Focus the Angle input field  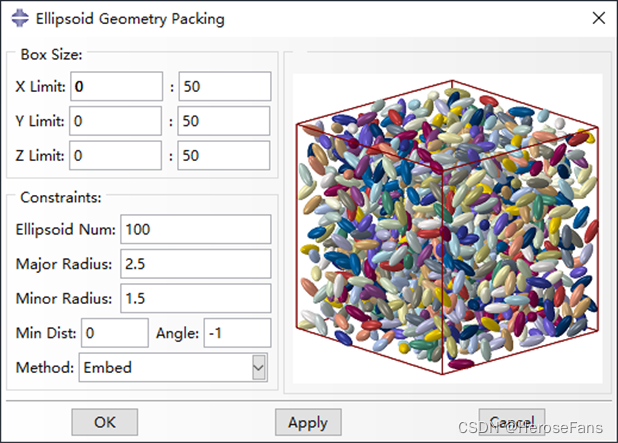pos(237,333)
